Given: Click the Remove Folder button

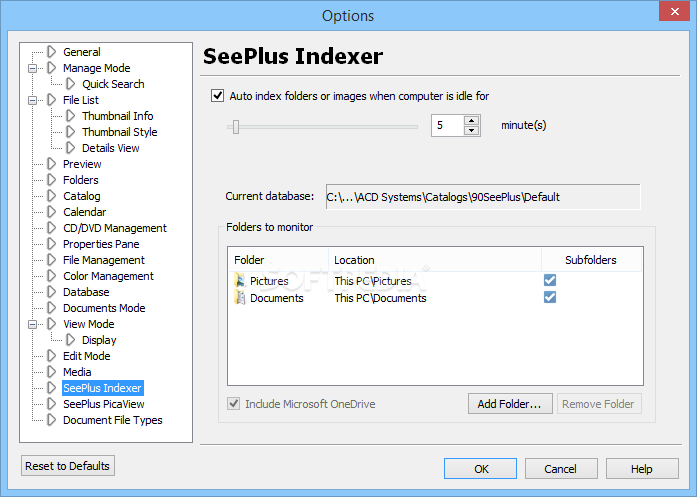Looking at the screenshot, I should (x=599, y=404).
